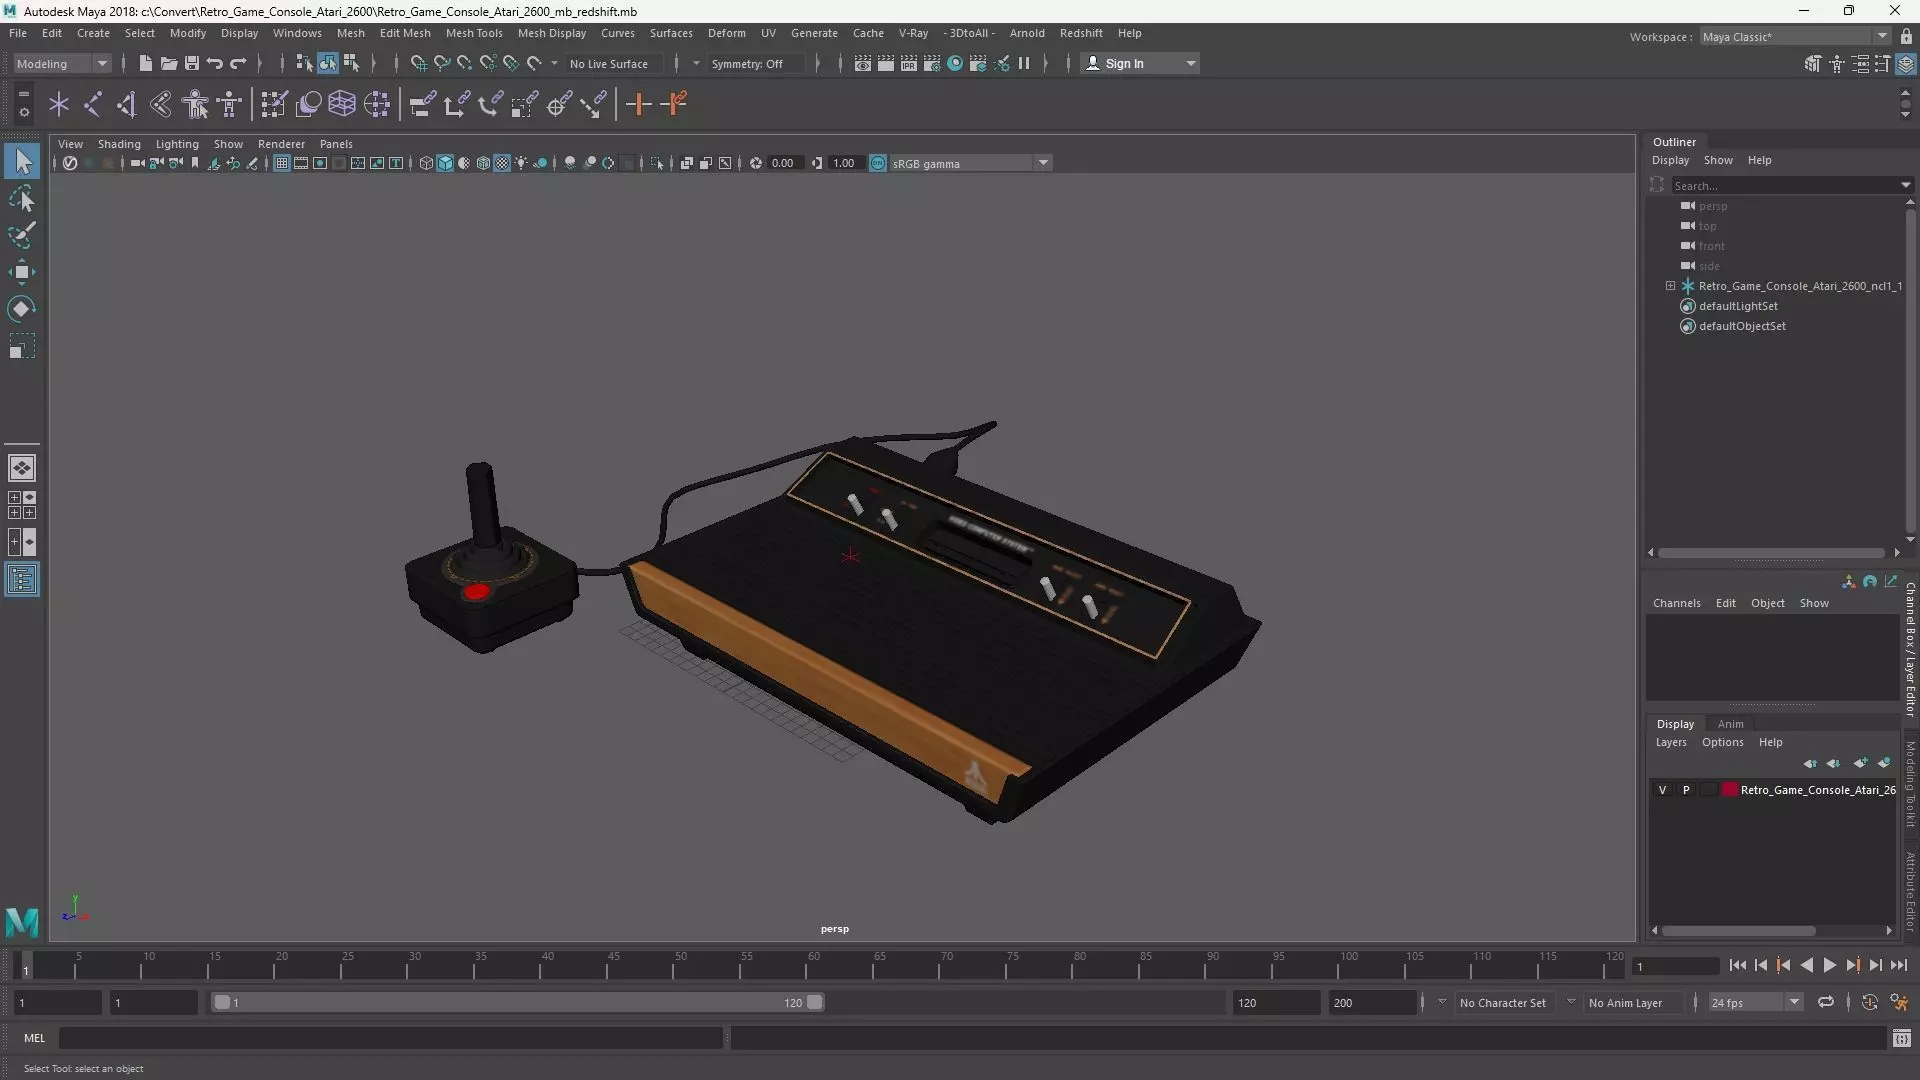Click the red layer color swatch
This screenshot has width=1920, height=1080.
(1730, 790)
